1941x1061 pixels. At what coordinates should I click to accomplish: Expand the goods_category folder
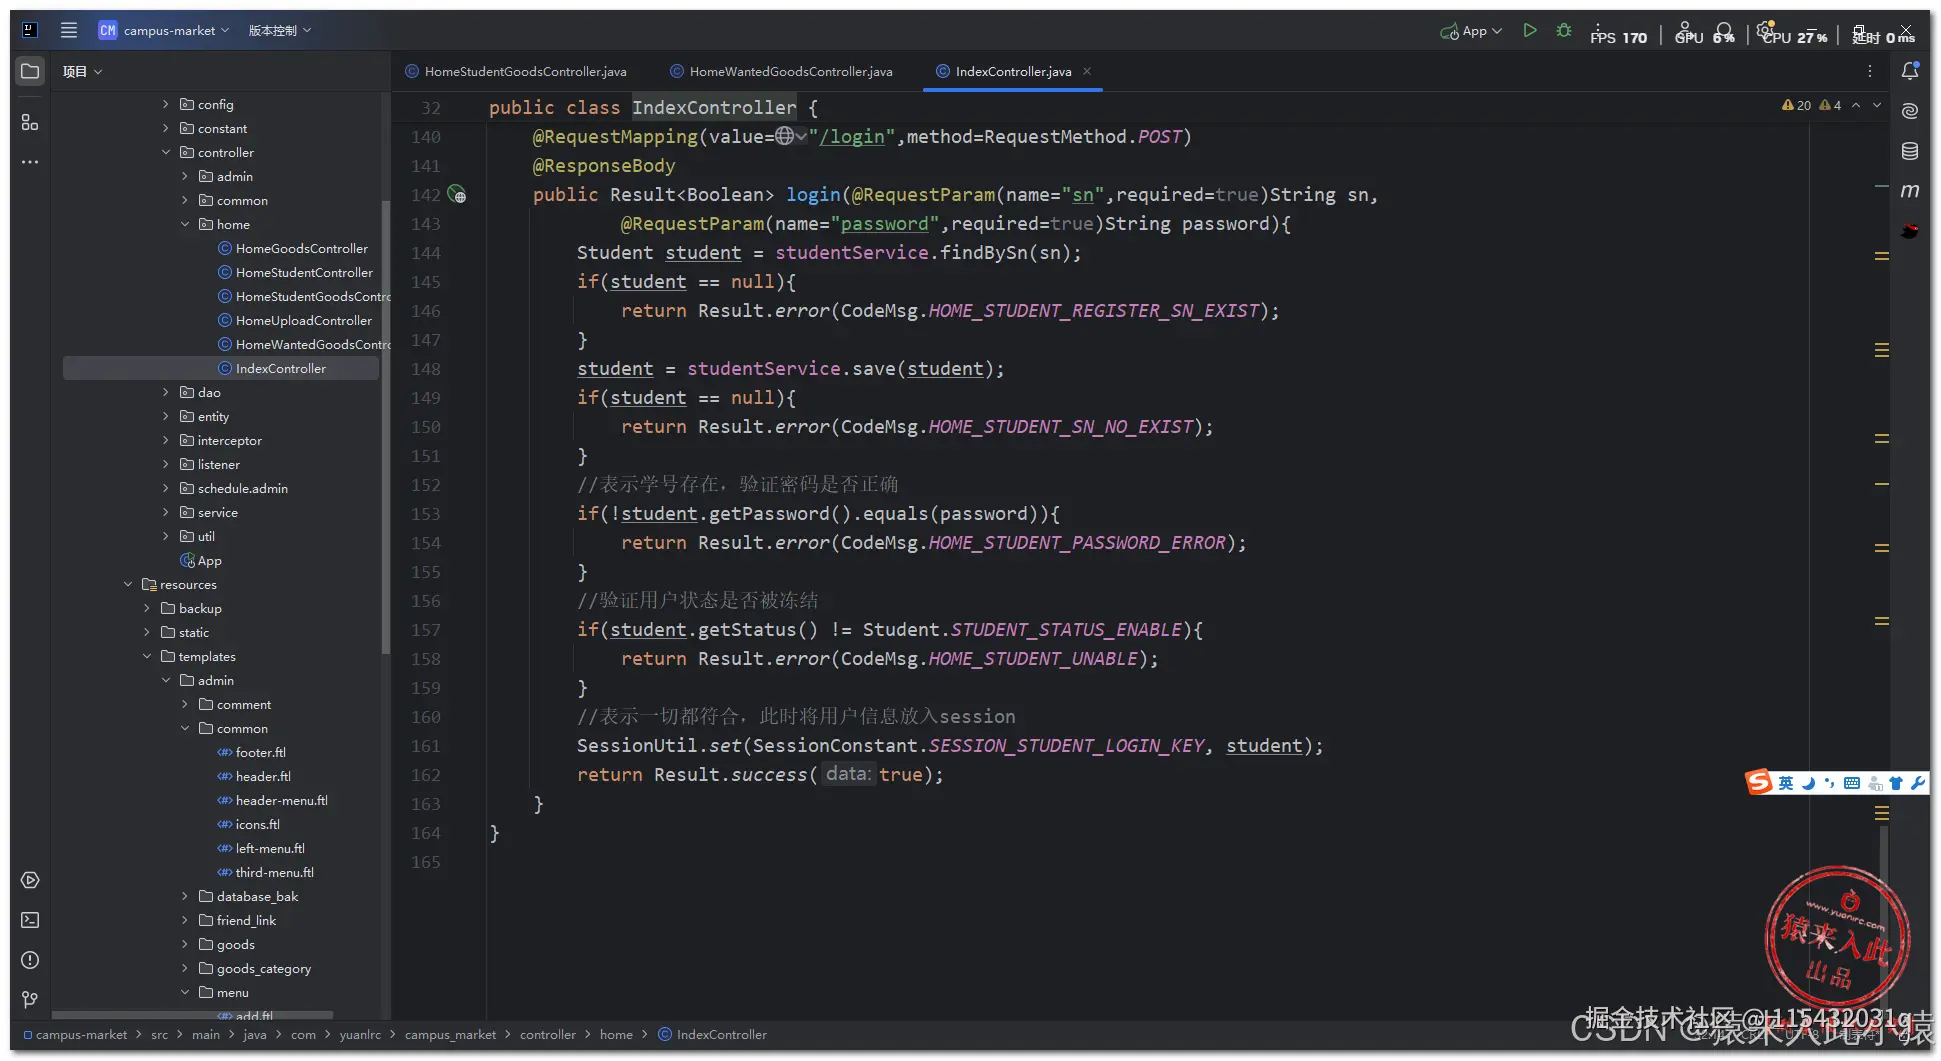(185, 968)
